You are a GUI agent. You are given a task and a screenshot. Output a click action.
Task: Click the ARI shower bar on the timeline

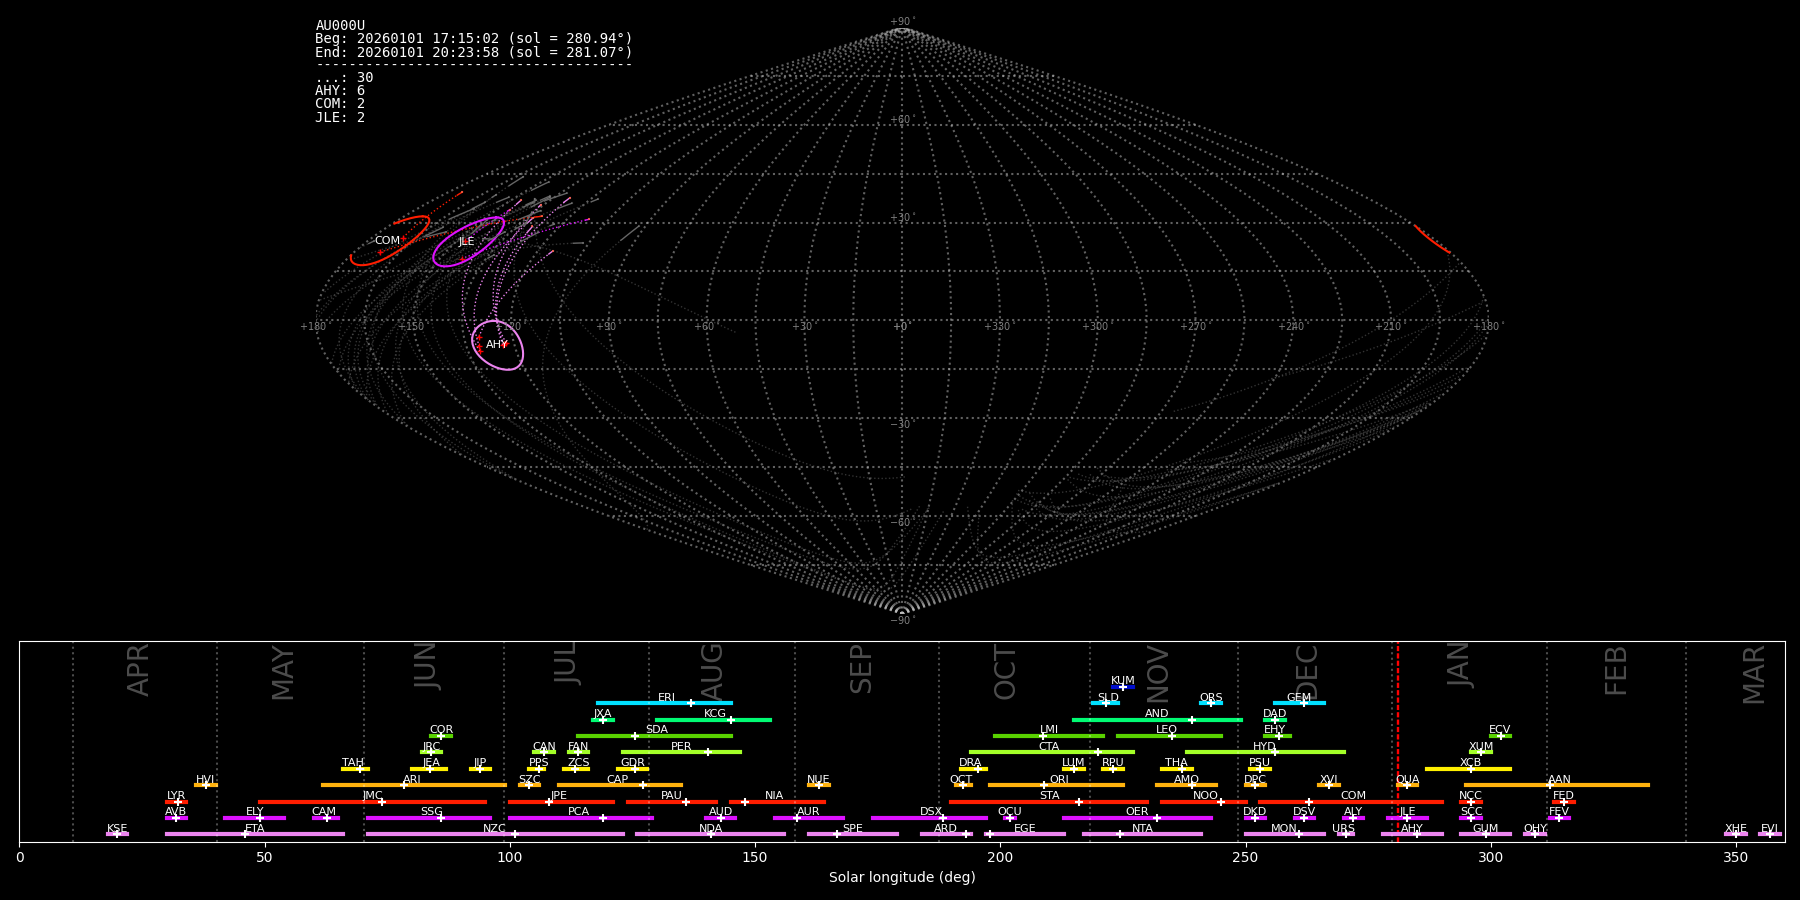[x=414, y=785]
